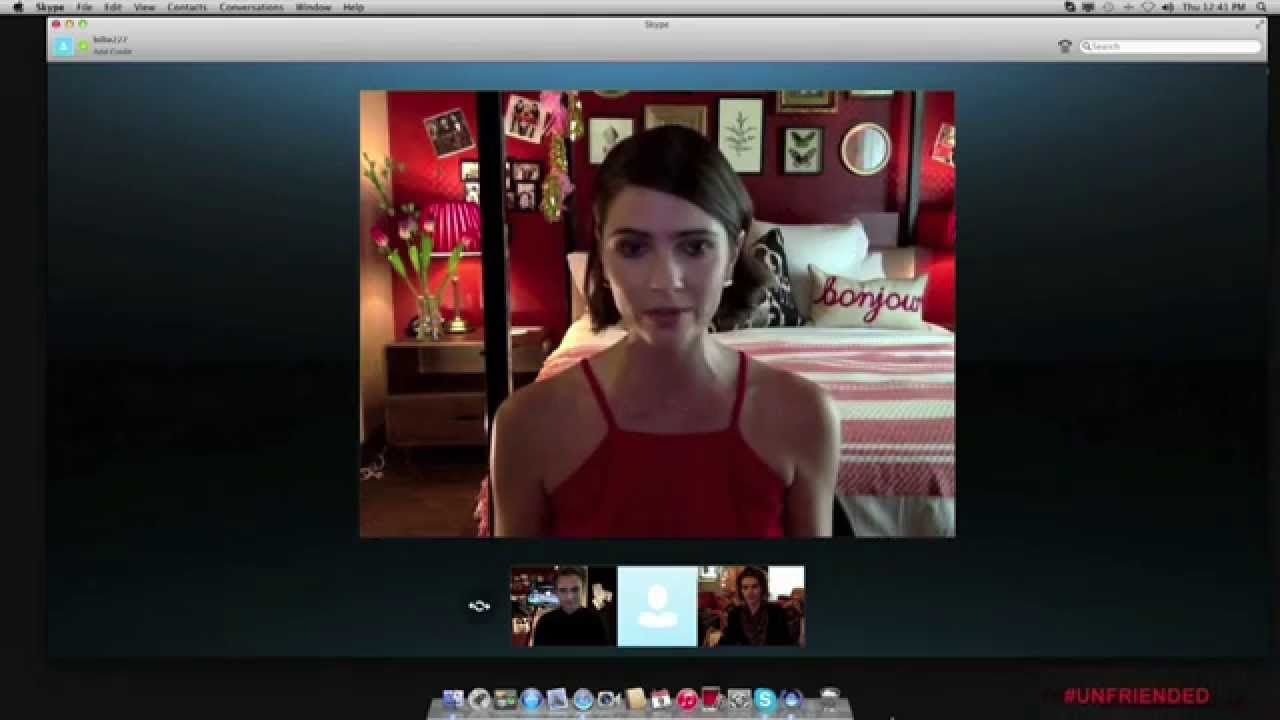Image resolution: width=1280 pixels, height=720 pixels.
Task: Close the Skype window
Action: pos(56,24)
